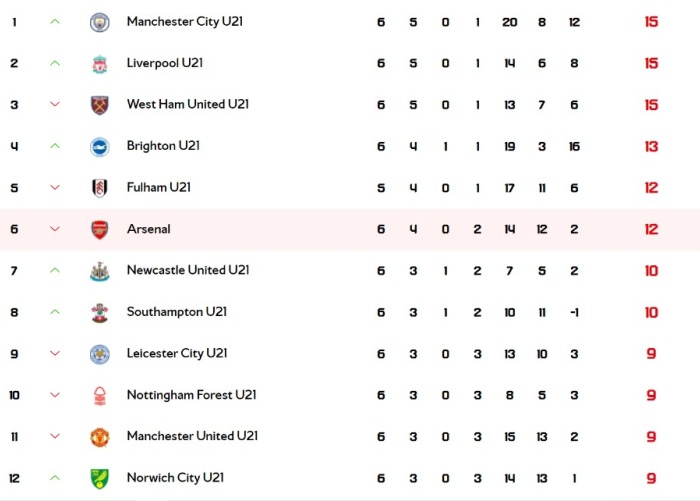Image resolution: width=700 pixels, height=501 pixels.
Task: Click the red down arrow beside Arsenal
Action: (55, 229)
